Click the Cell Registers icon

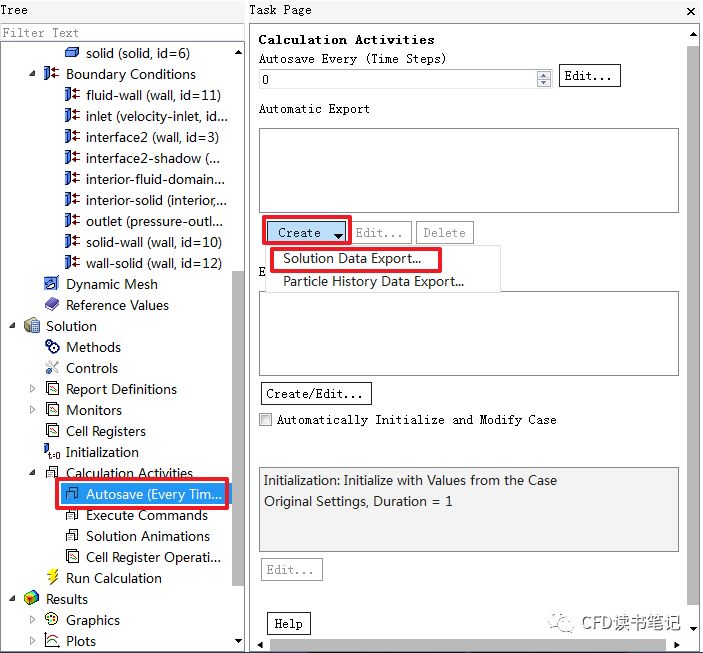(52, 431)
